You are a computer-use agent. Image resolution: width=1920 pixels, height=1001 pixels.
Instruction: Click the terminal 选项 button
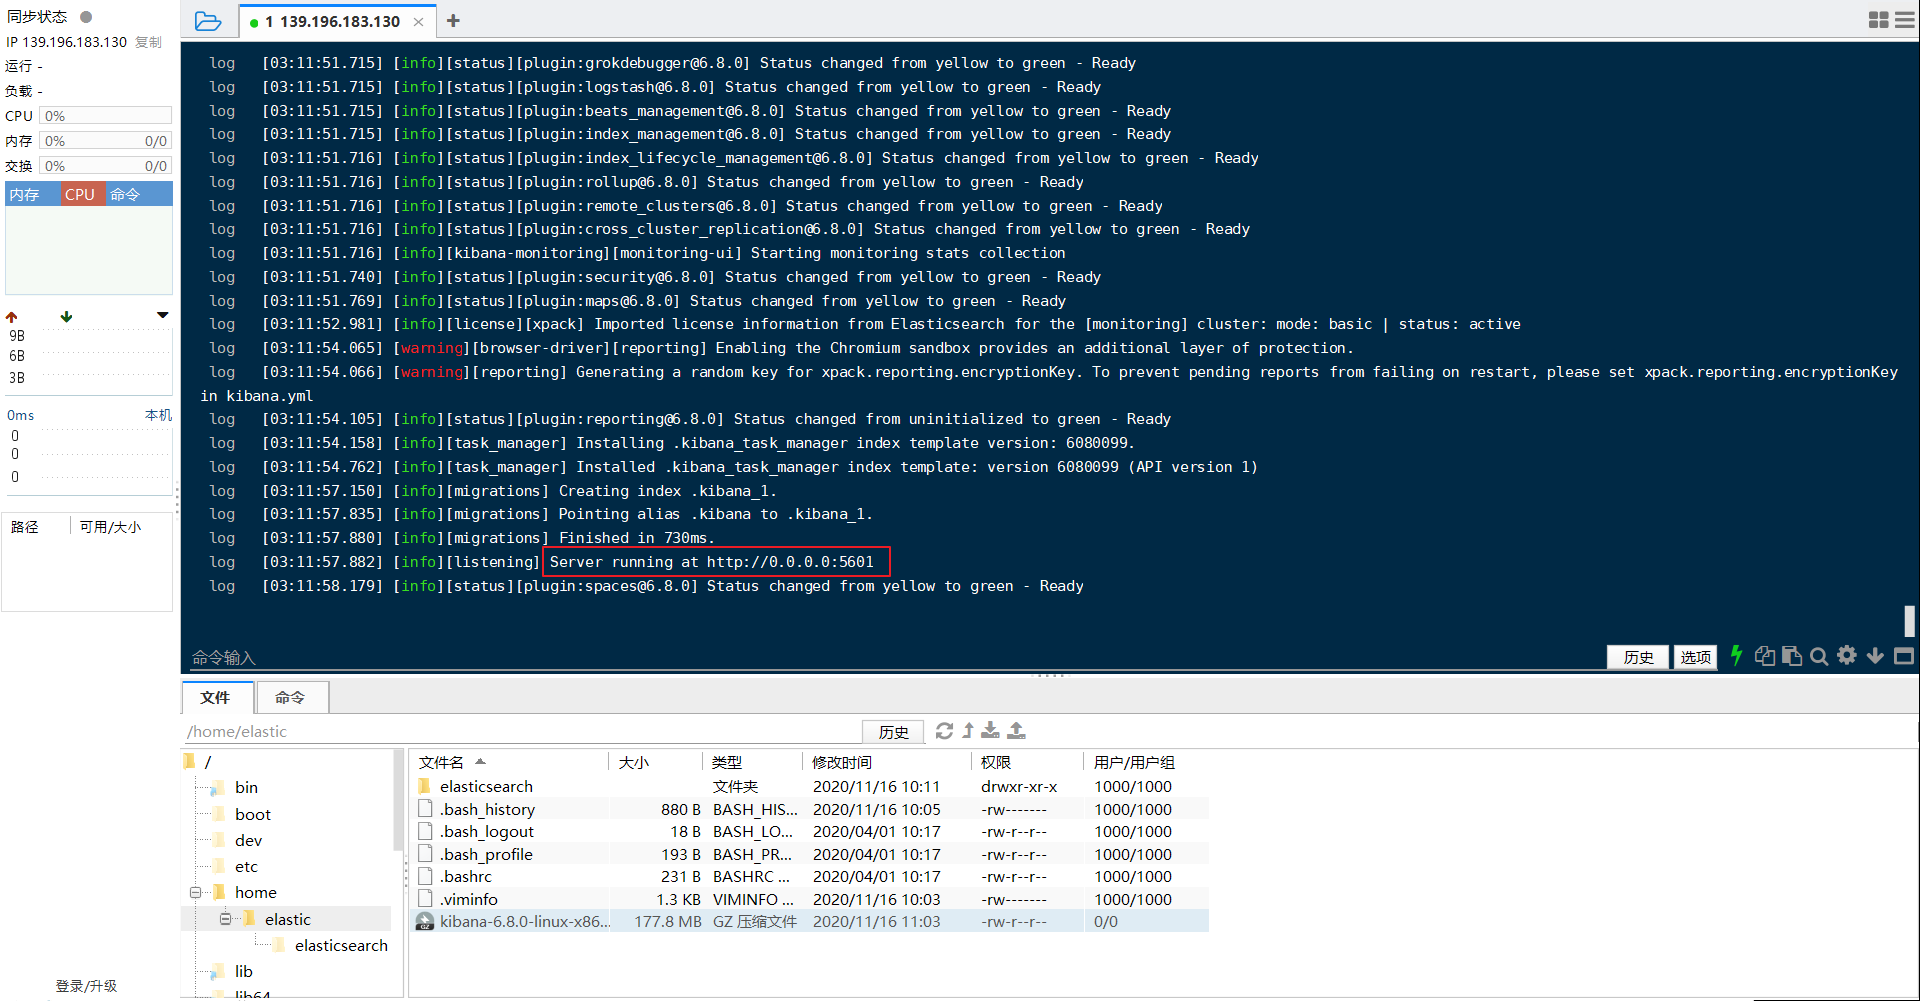coord(1696,657)
